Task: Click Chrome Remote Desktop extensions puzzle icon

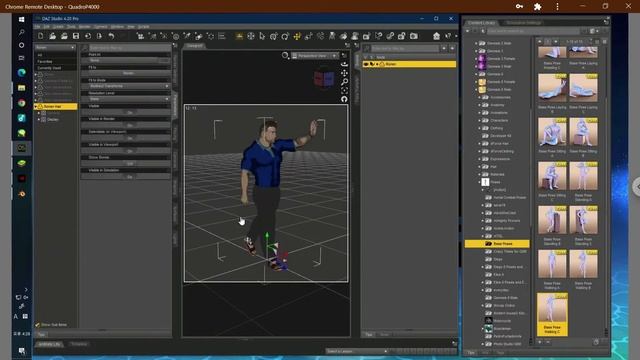Action: [x=538, y=7]
